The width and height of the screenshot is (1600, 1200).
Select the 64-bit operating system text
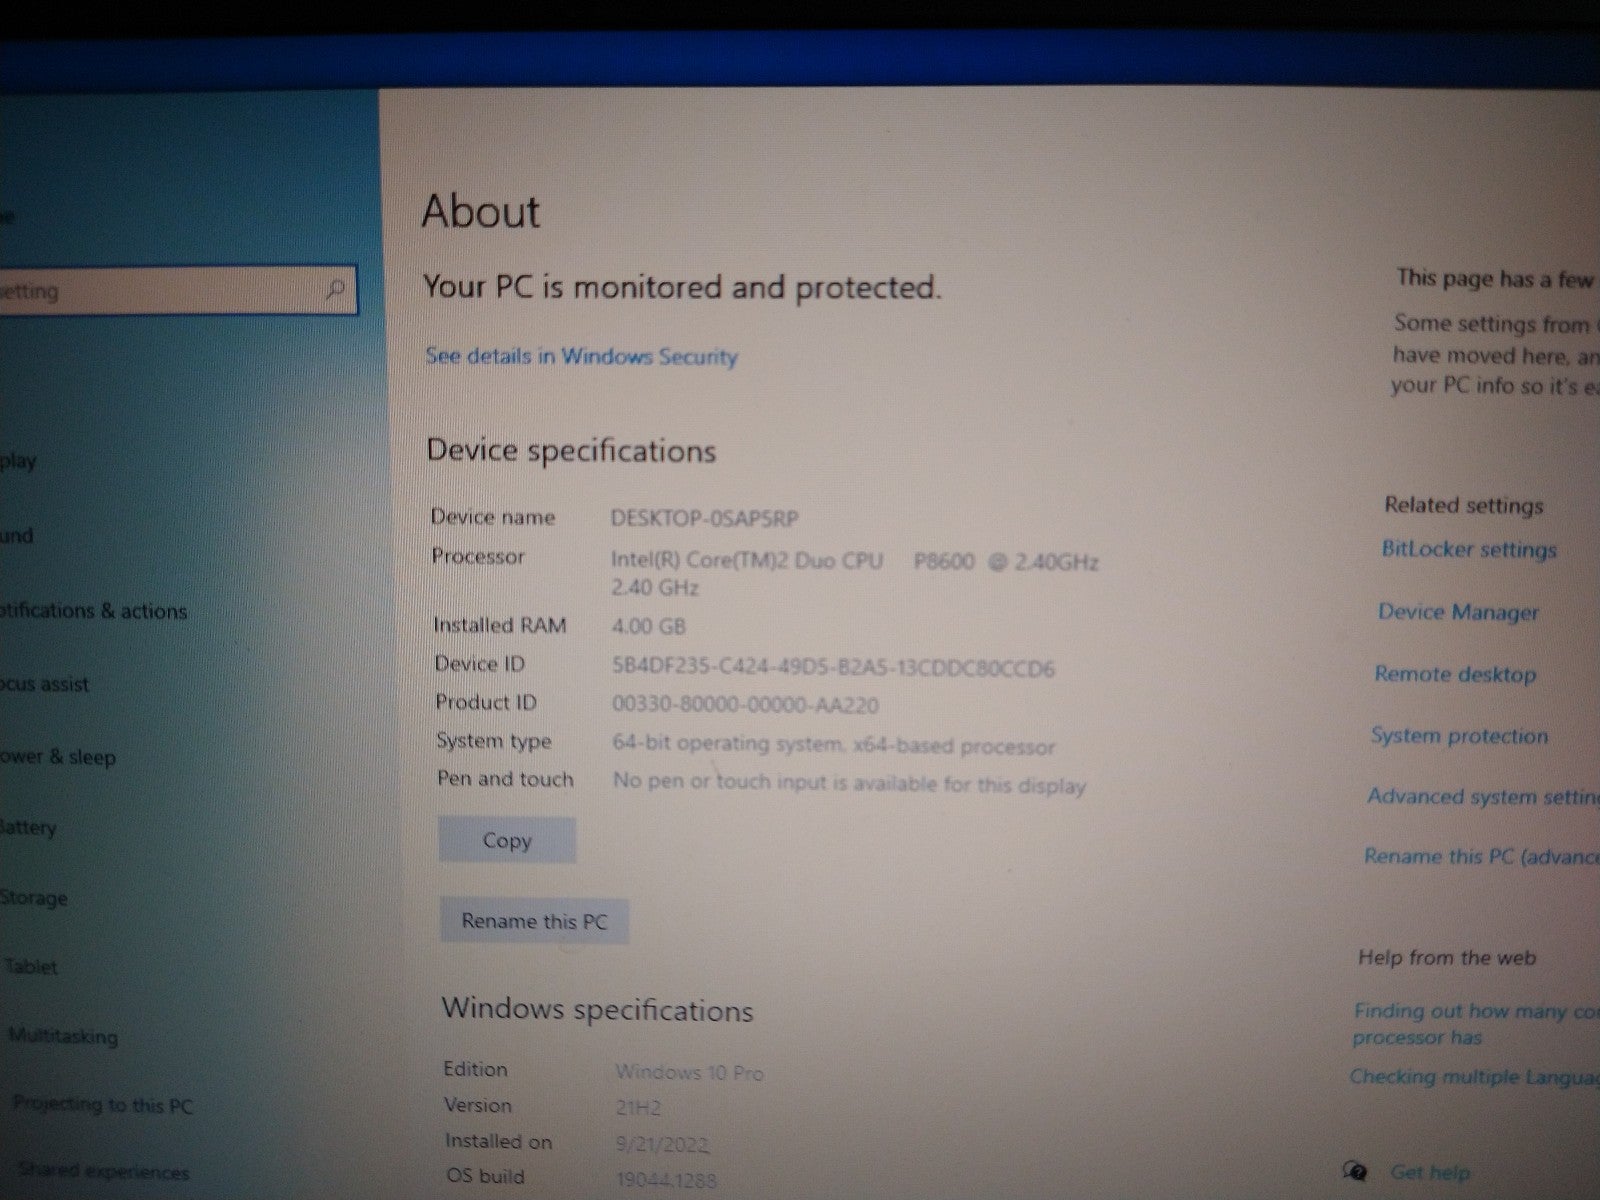coord(834,745)
